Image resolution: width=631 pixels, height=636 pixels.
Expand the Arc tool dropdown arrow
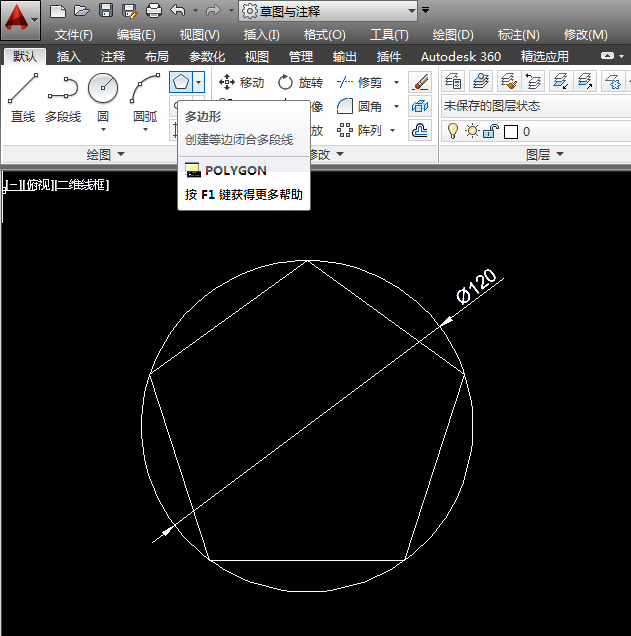click(145, 130)
